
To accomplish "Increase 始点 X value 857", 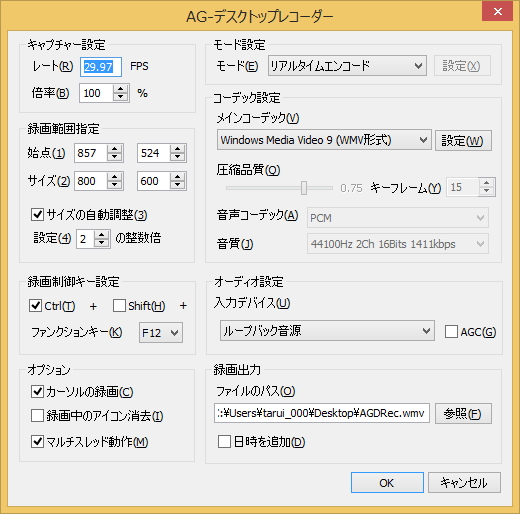I will coord(114,149).
